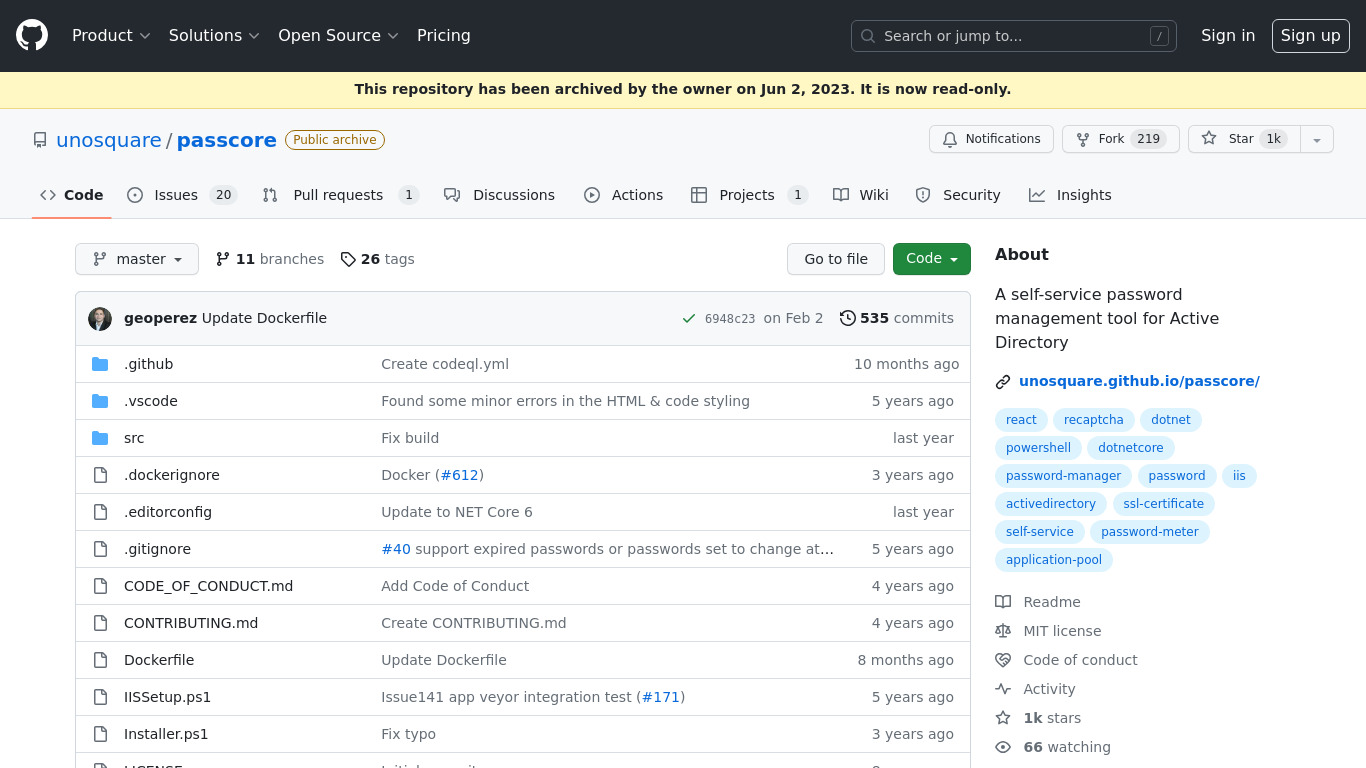Click the clock icon next to 535 commits
Image resolution: width=1366 pixels, height=768 pixels.
[848, 318]
